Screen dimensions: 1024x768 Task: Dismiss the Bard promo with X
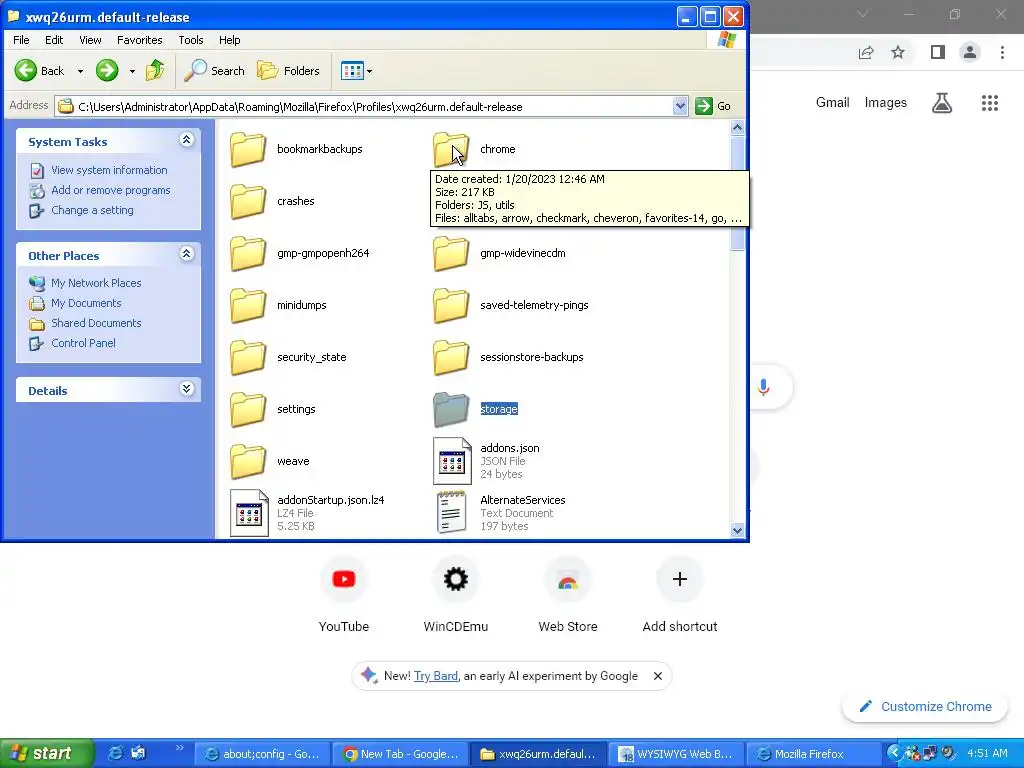coord(658,676)
